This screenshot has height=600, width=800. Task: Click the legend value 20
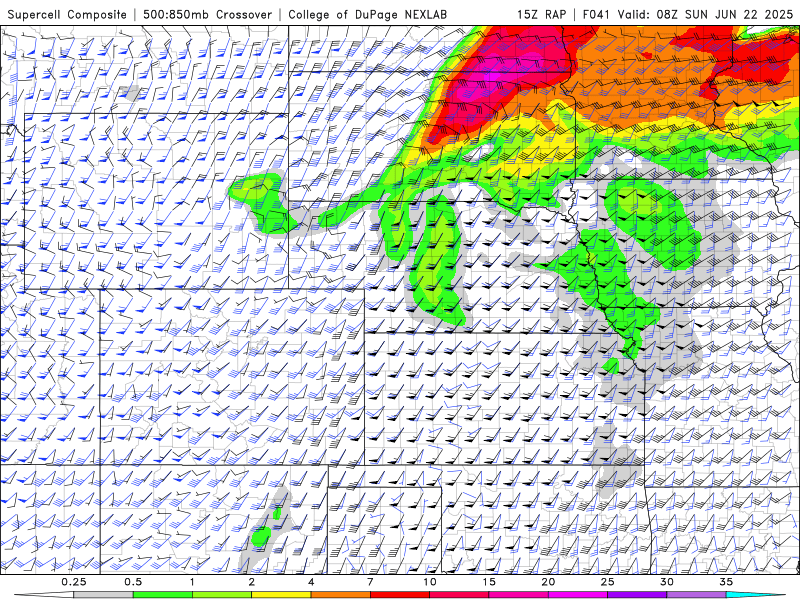[548, 582]
